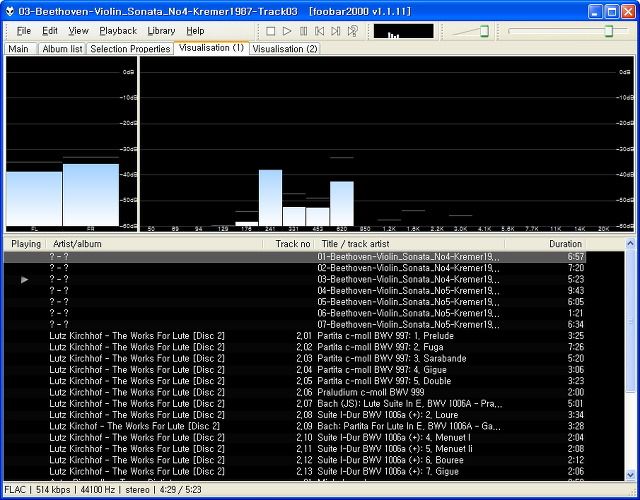Click the FR channel level bar

pos(91,195)
